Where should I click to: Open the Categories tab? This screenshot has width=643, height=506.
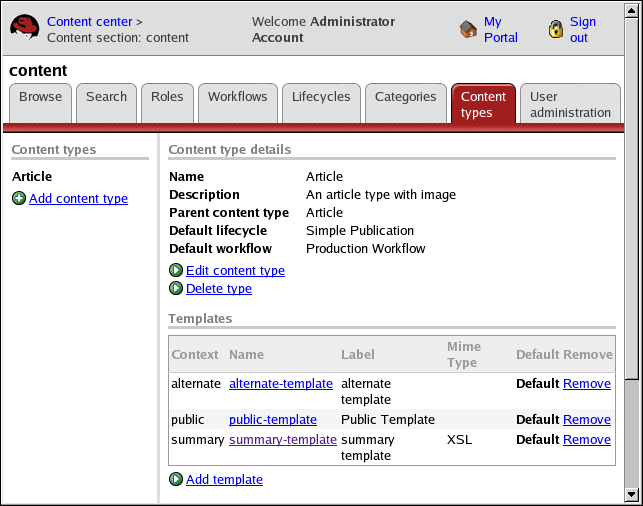(x=406, y=103)
